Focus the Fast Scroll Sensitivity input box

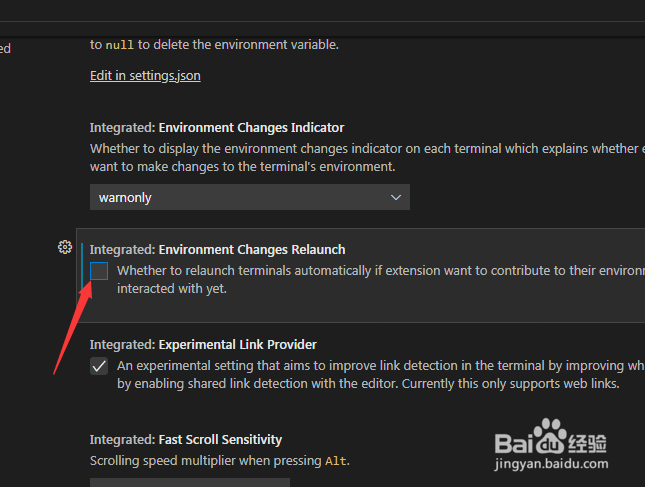(190, 482)
